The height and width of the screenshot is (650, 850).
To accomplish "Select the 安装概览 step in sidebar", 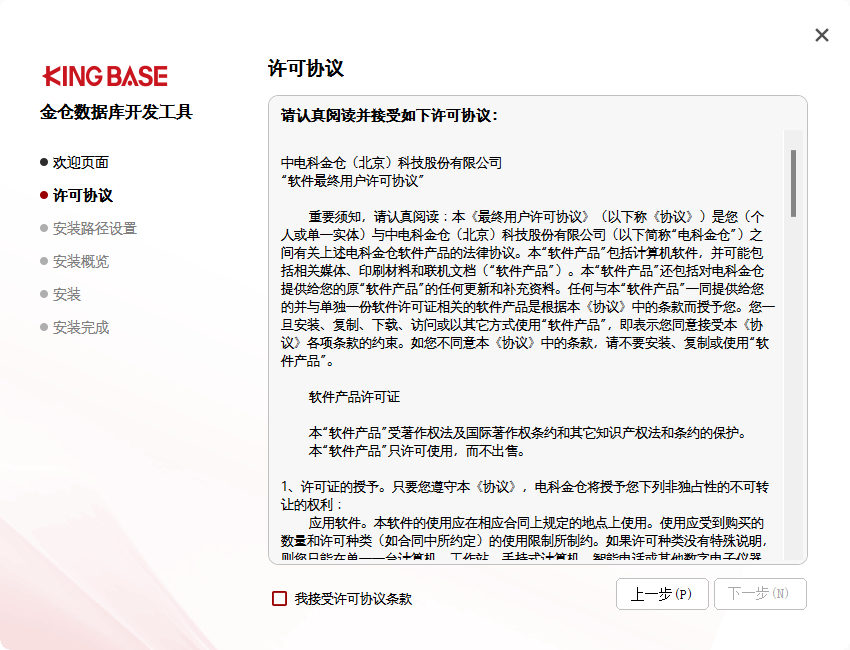I will click(81, 261).
